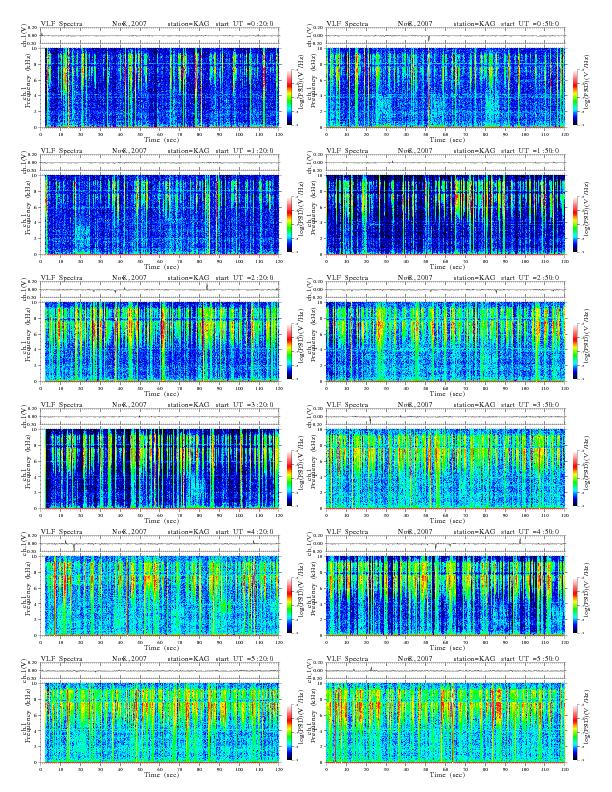The width and height of the screenshot is (612, 792).
Task: Click the title text 'start UT =3:20:0'
Action: pos(244,405)
